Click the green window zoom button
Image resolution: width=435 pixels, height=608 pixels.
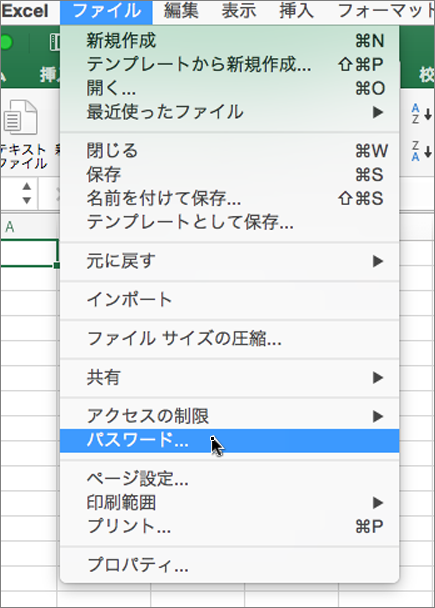[x=5, y=43]
